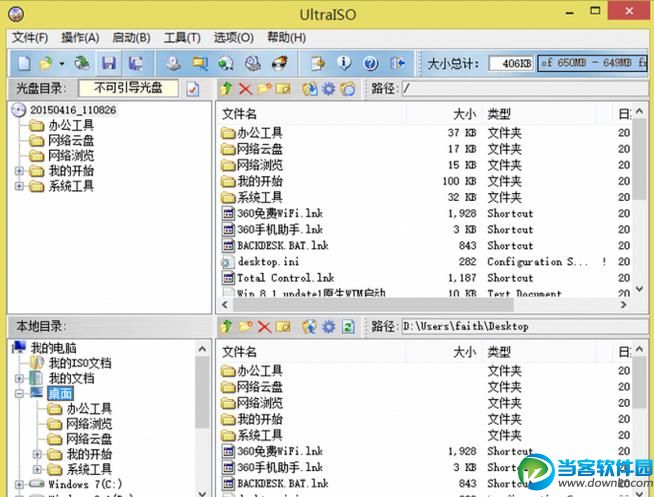Click 'of 650MB' disc capacity bar
This screenshot has width=654, height=497.
click(x=592, y=63)
